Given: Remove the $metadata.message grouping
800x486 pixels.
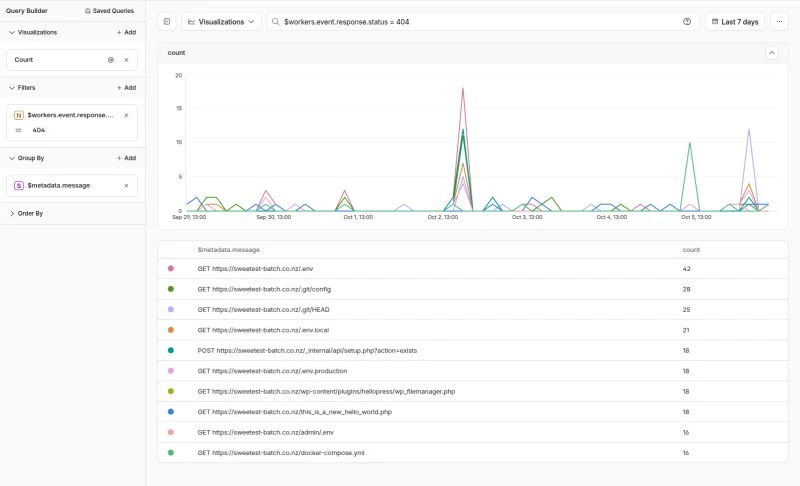Looking at the screenshot, I should (x=126, y=186).
